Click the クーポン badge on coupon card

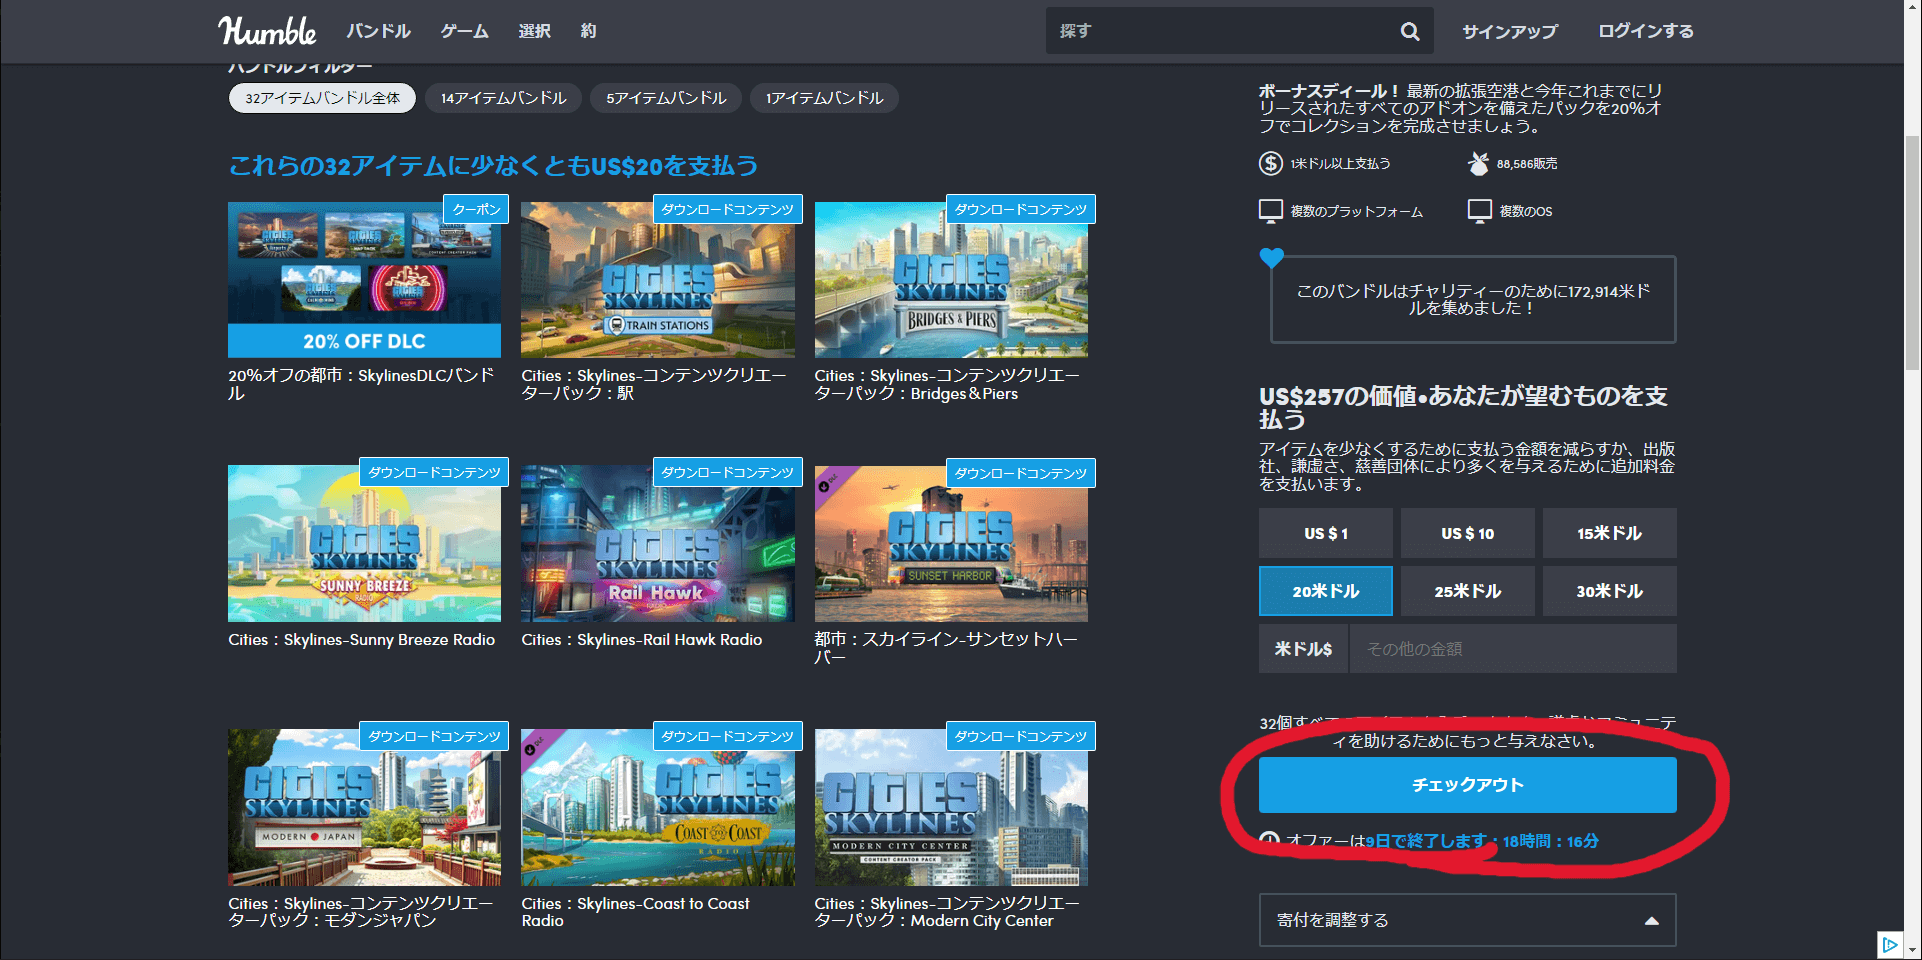[x=476, y=209]
